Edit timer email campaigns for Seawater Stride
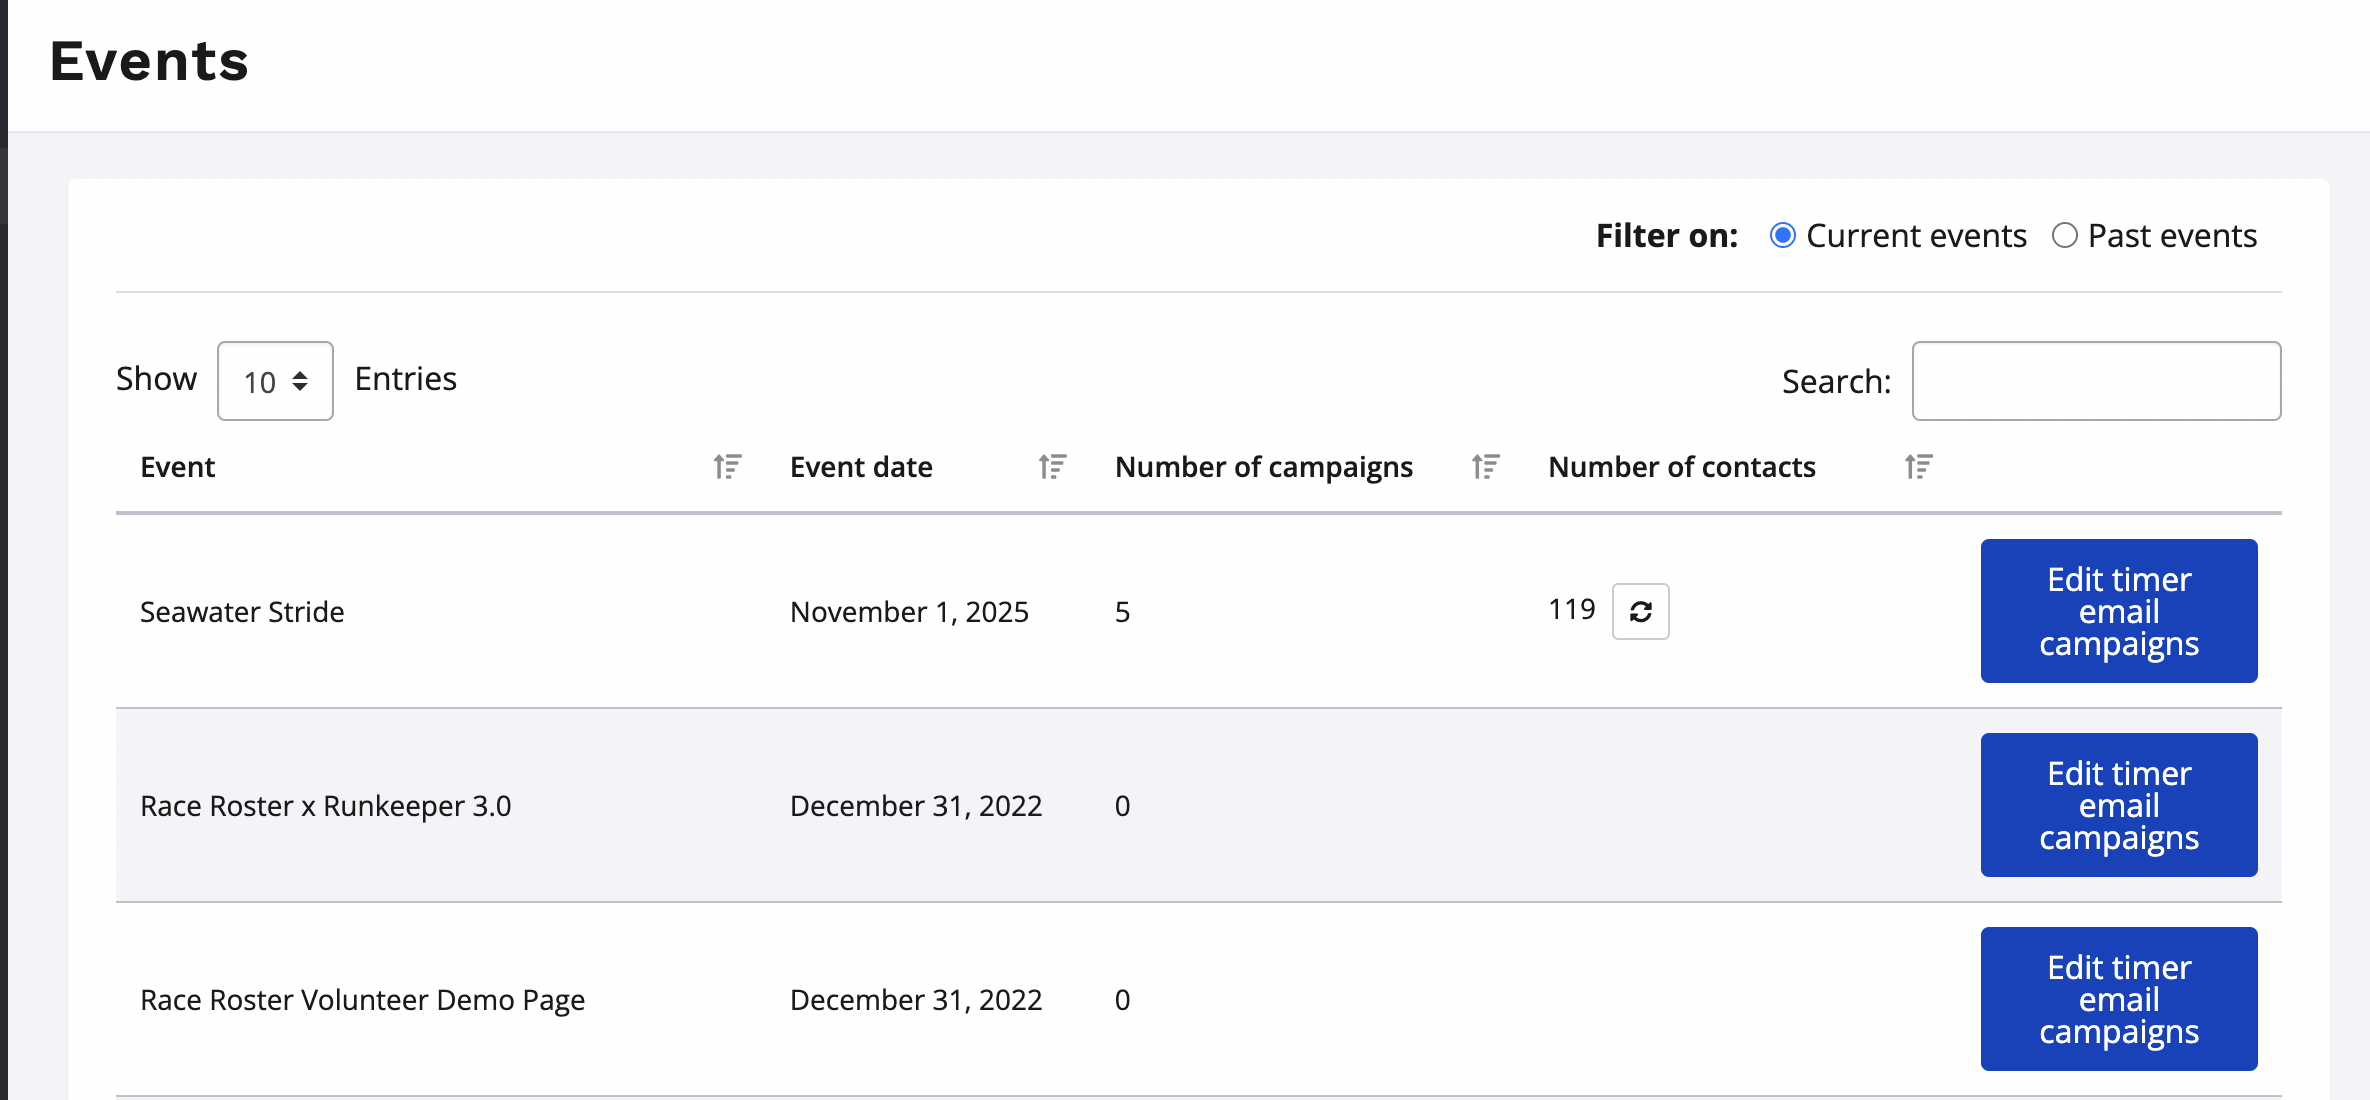 (2118, 611)
